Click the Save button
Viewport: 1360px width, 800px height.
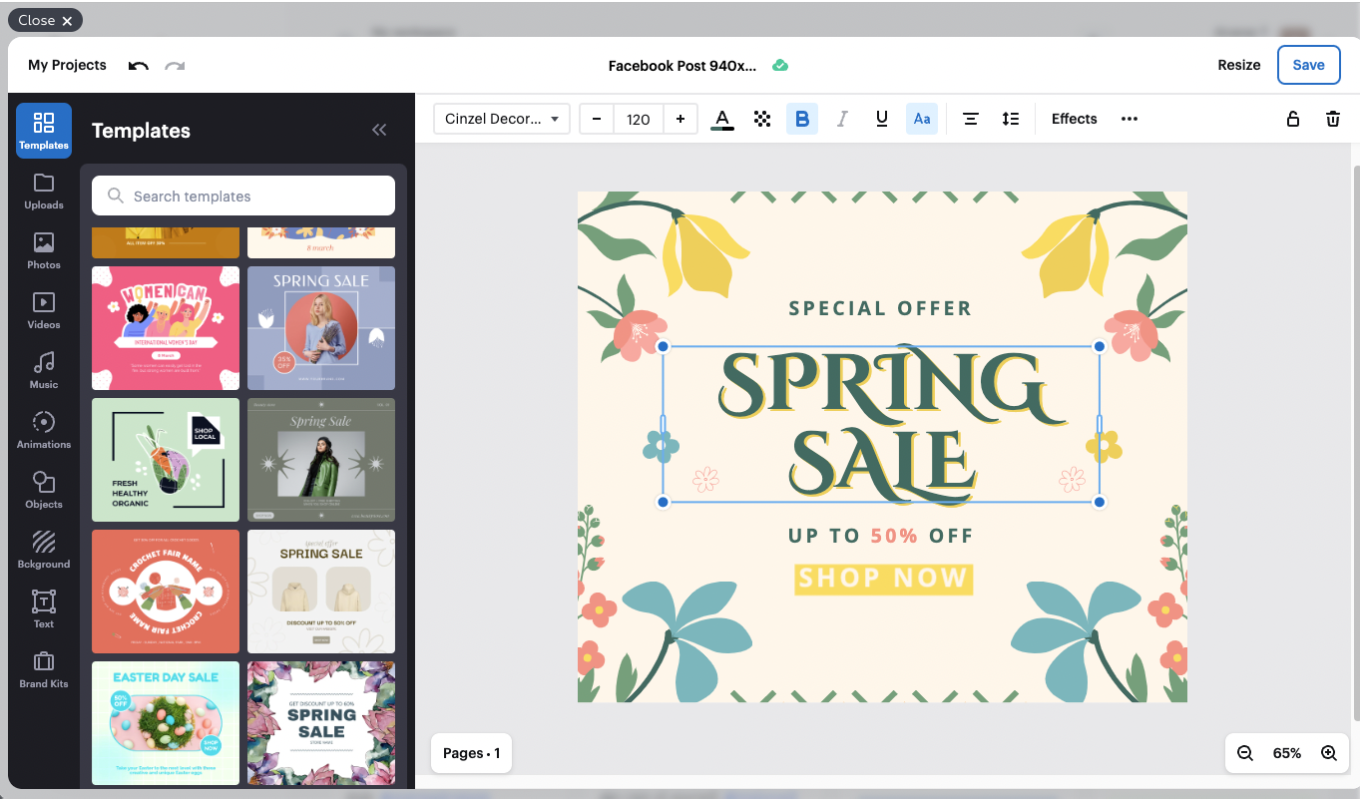coord(1308,65)
